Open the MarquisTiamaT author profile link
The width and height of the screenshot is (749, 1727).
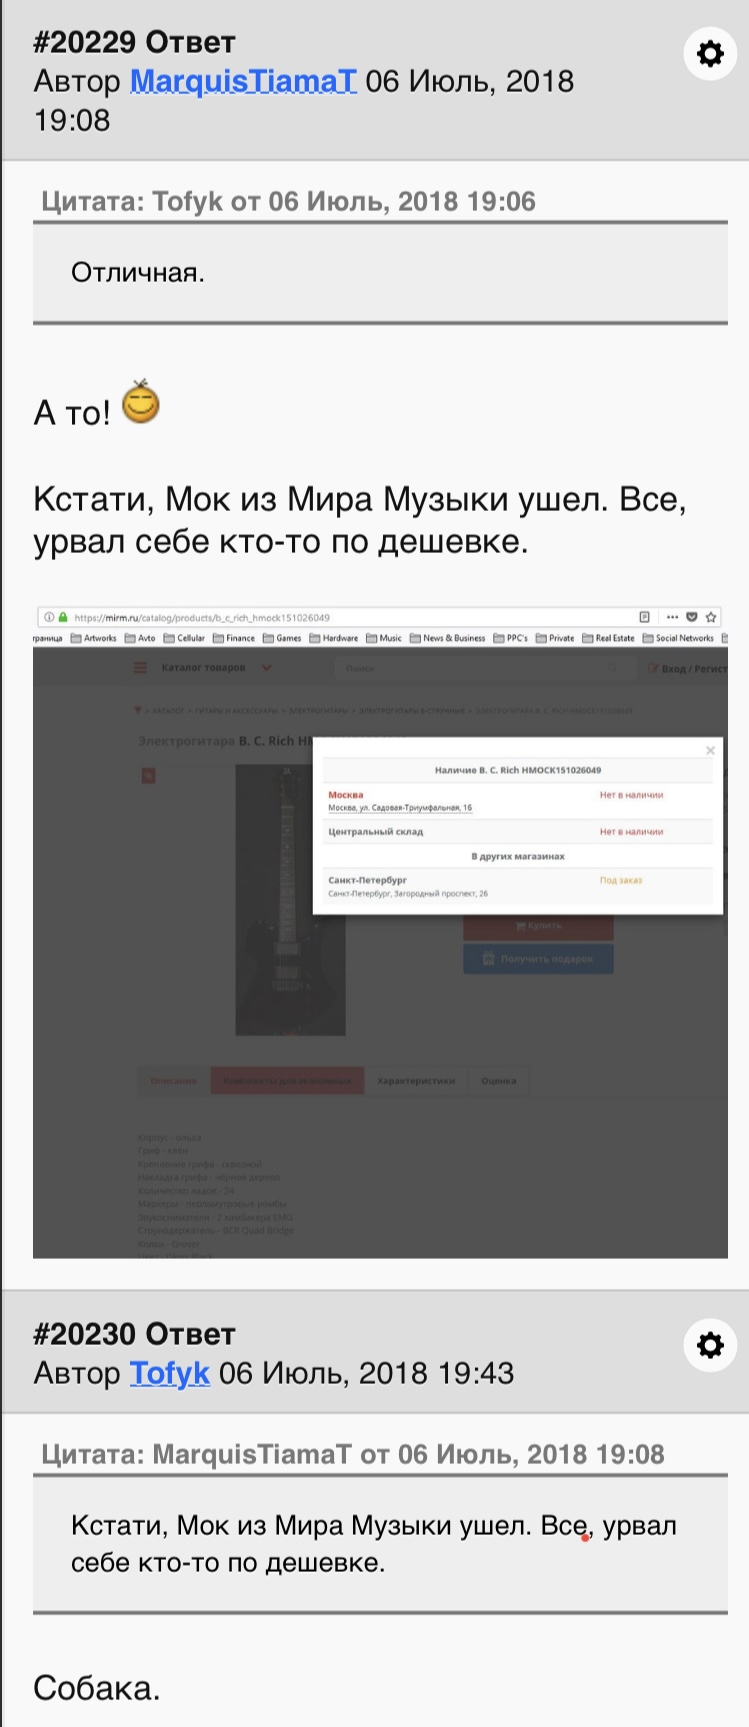243,81
